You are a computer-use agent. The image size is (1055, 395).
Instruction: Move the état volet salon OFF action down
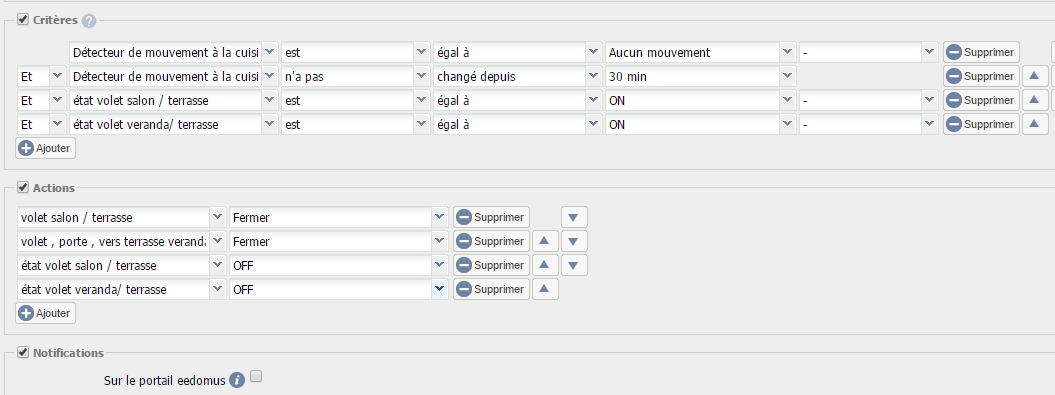pyautogui.click(x=573, y=265)
